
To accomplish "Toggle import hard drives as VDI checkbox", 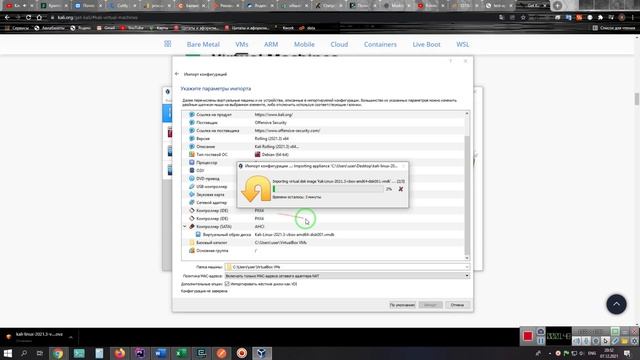I will pyautogui.click(x=227, y=284).
